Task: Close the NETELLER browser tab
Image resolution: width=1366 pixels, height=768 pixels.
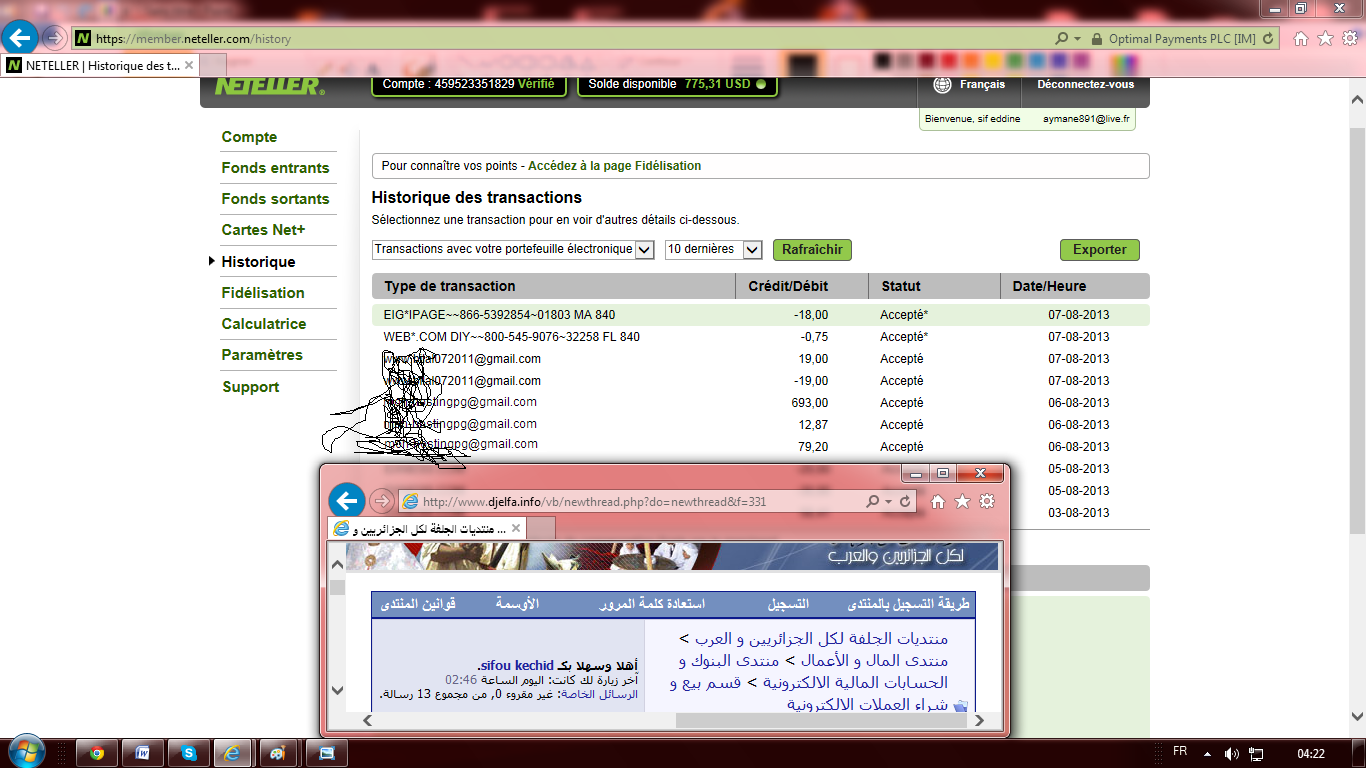Action: 187,65
